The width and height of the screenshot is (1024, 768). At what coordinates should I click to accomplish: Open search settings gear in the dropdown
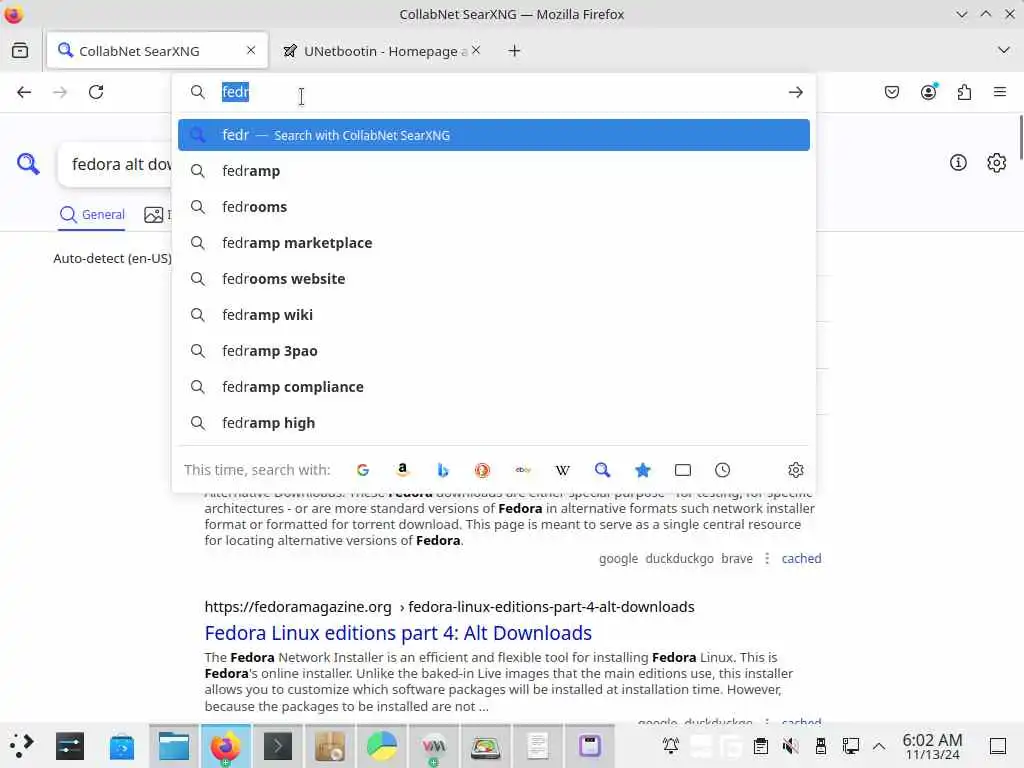tap(795, 470)
